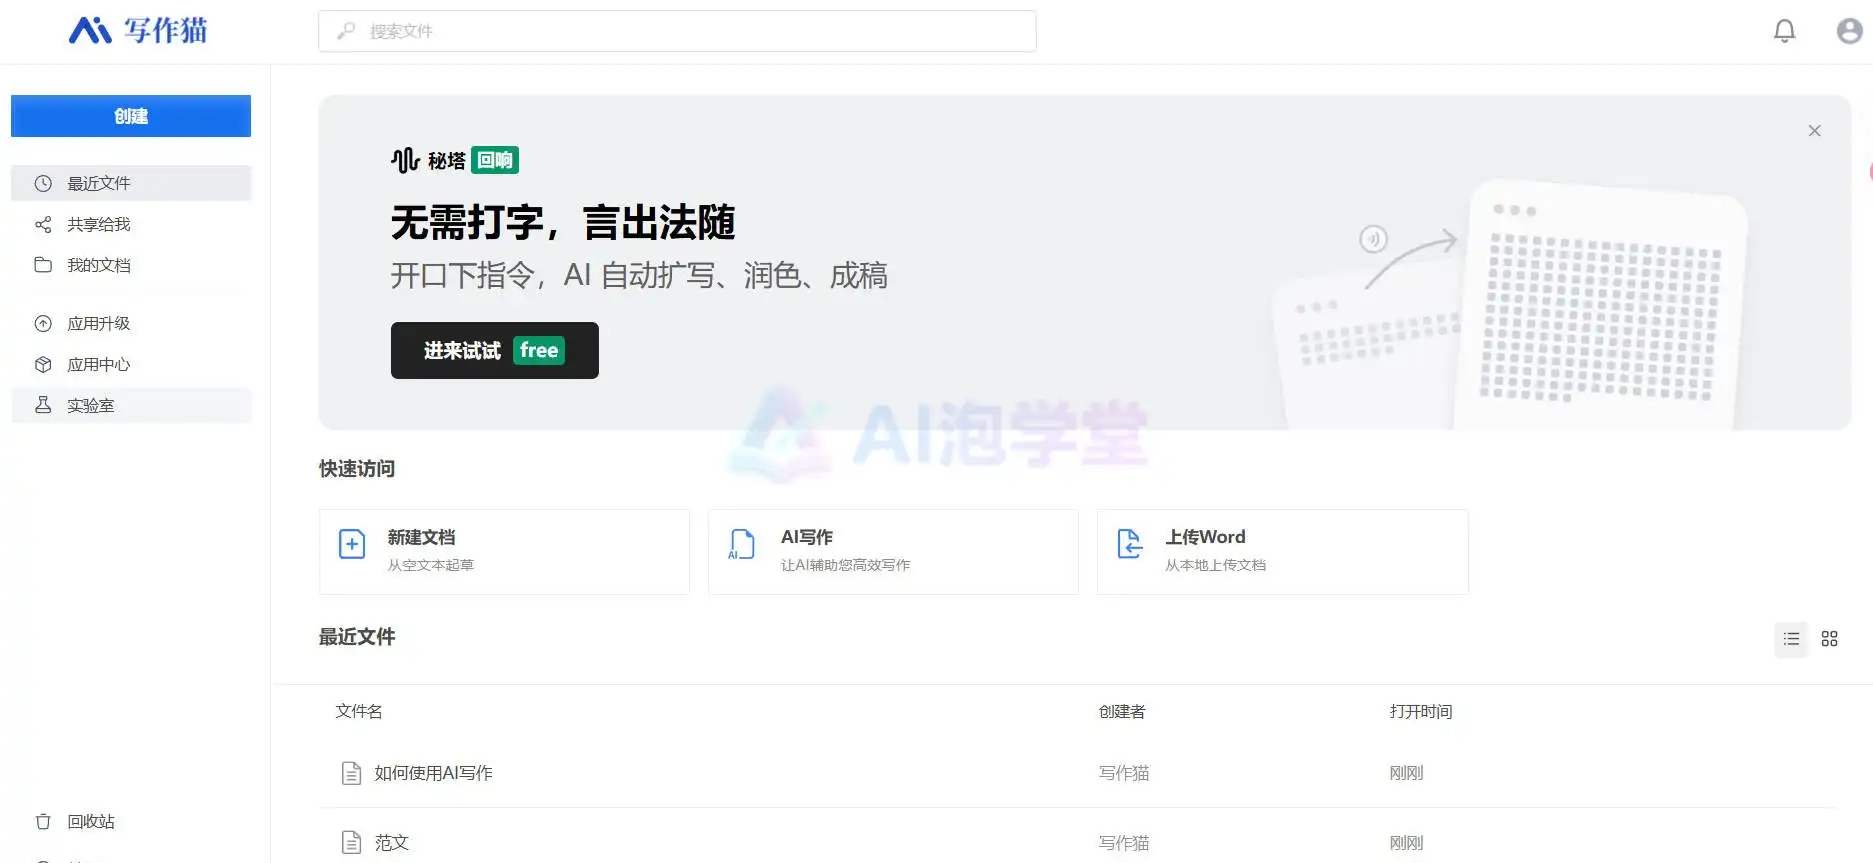1873x863 pixels.
Task: Switch recent files to list view
Action: [x=1791, y=639]
